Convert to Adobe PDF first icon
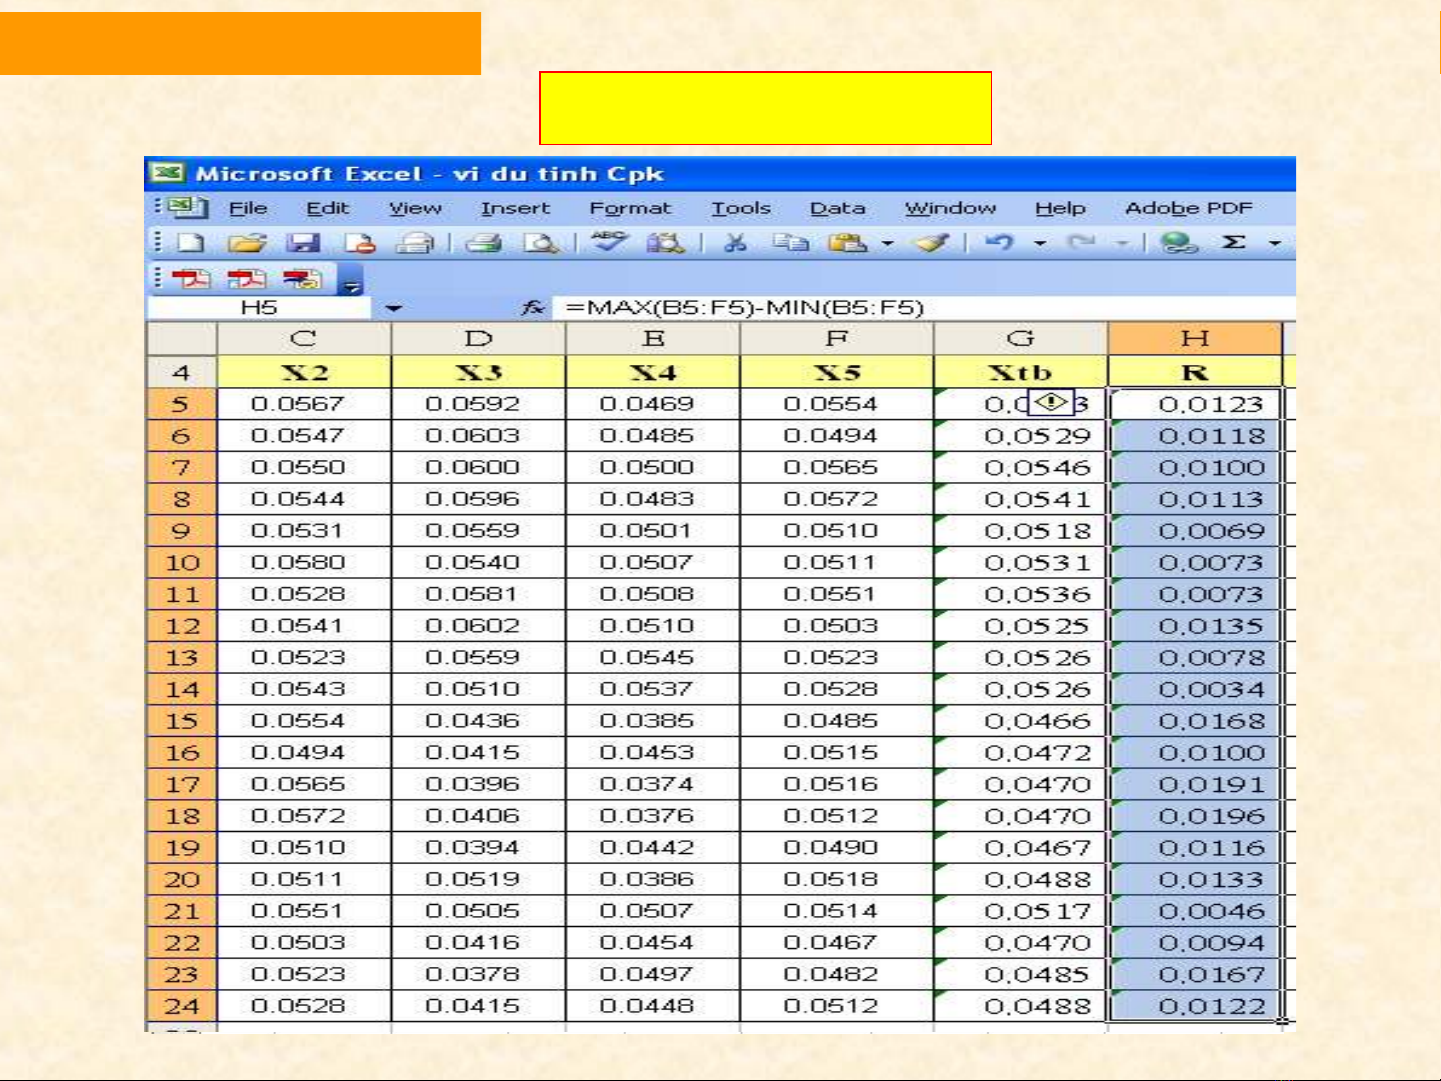Screen dimensions: 1441x1081 pos(191,279)
